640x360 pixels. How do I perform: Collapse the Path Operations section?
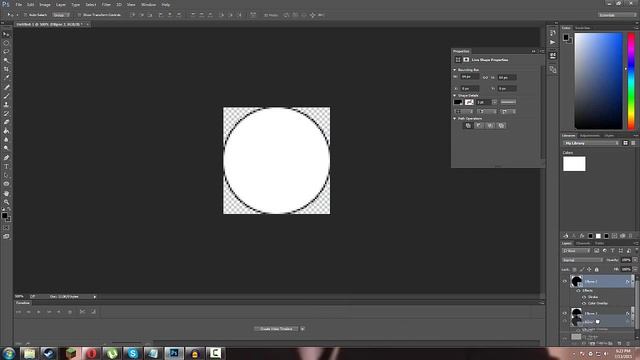tap(455, 118)
